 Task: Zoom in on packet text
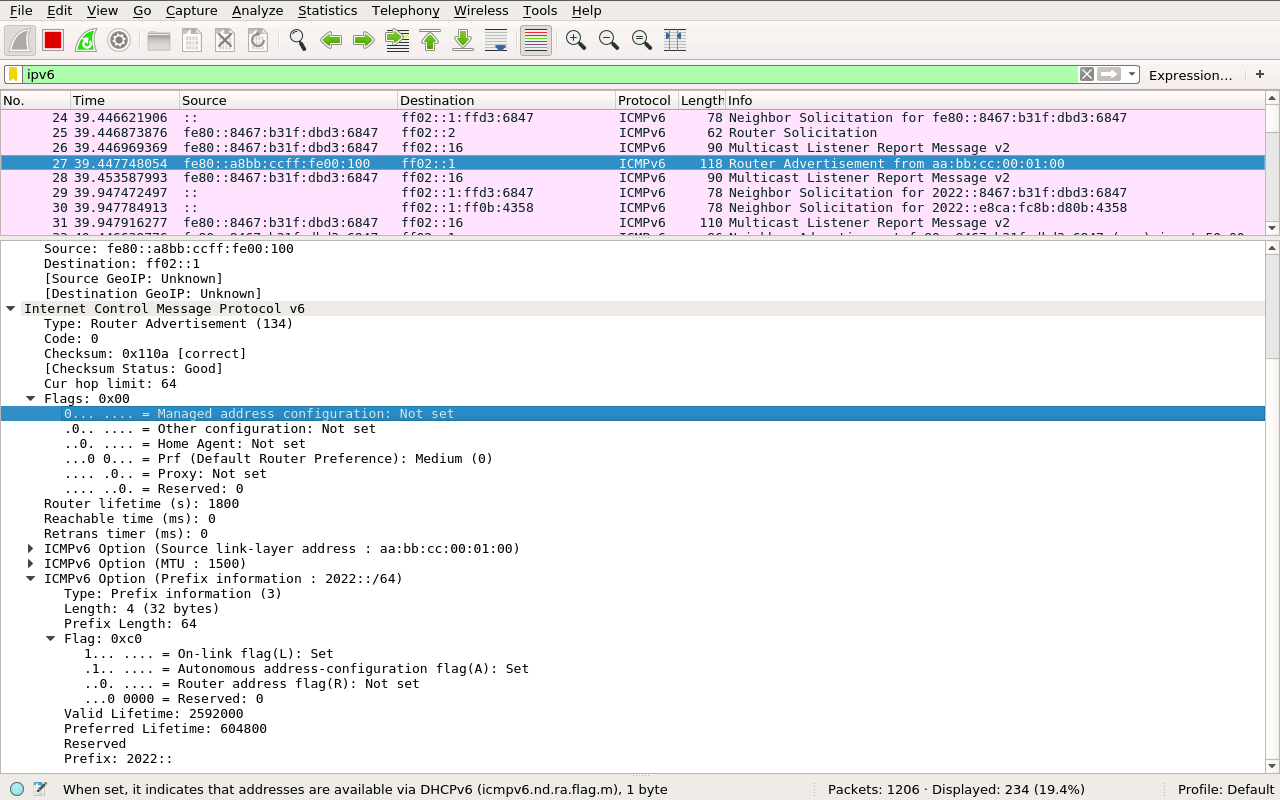575,40
